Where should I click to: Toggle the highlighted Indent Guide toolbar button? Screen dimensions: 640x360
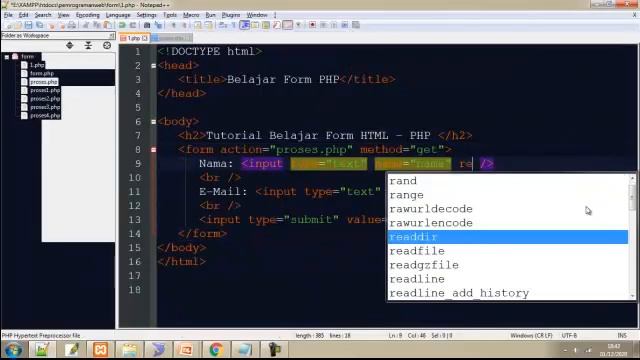pos(245,25)
